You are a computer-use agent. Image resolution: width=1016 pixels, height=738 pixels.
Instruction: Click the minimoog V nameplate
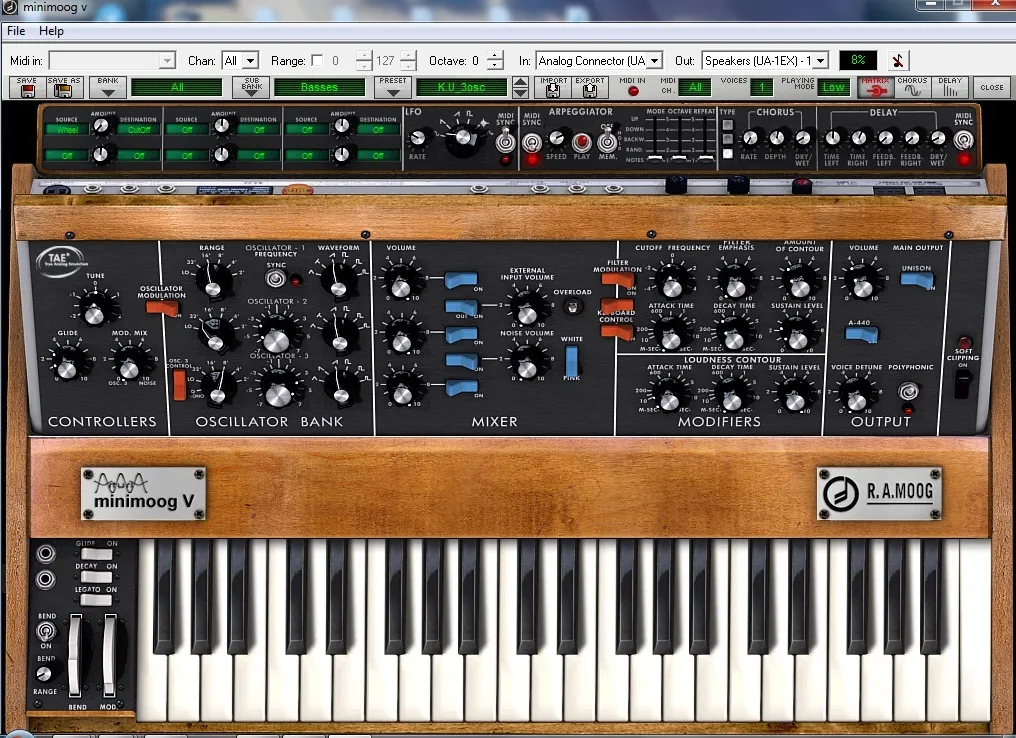click(143, 493)
